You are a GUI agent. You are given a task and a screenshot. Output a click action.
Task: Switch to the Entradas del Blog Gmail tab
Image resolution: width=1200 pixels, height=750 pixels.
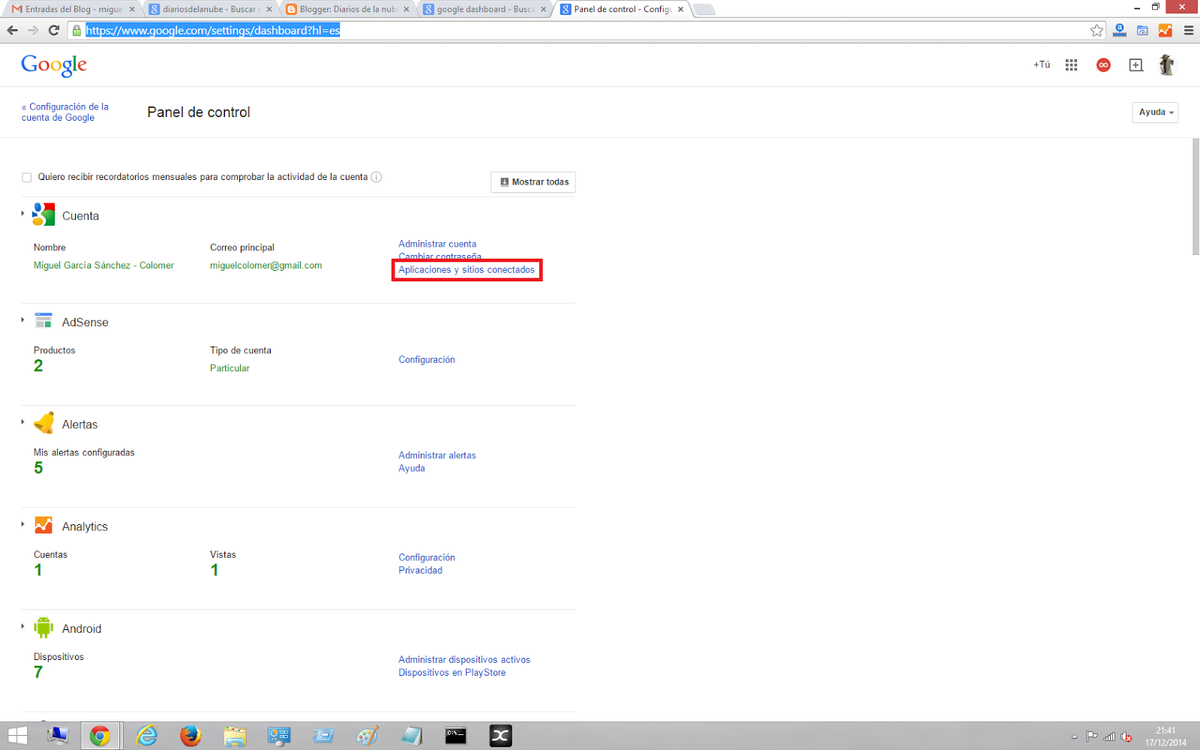tap(70, 9)
